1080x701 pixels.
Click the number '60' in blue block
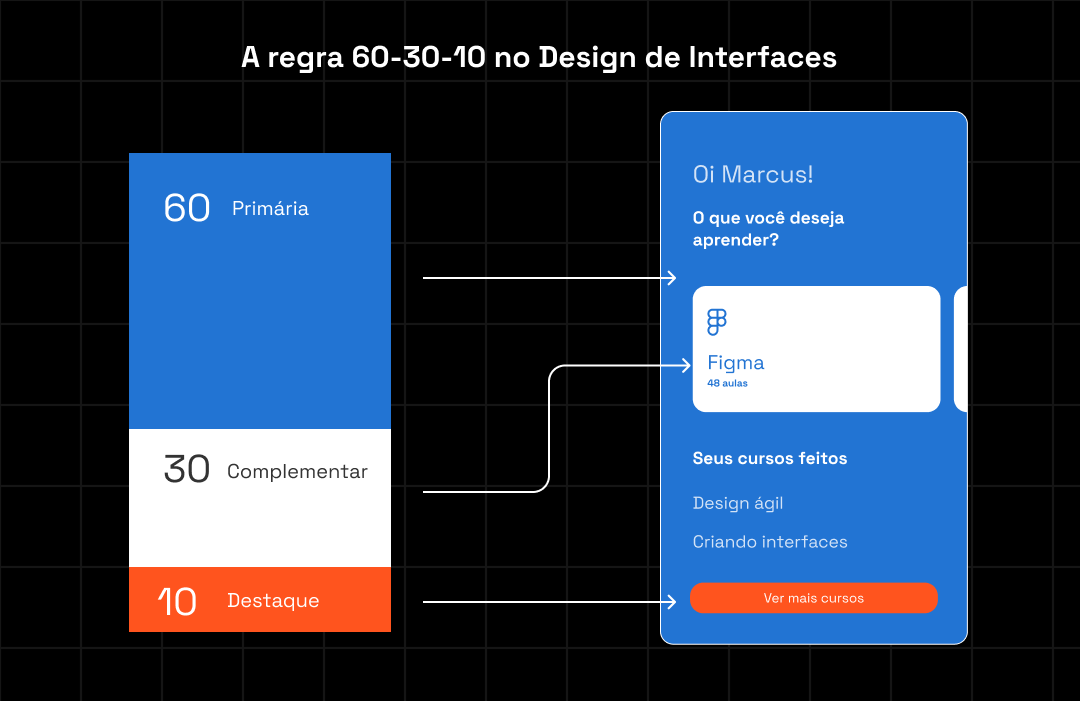click(187, 208)
